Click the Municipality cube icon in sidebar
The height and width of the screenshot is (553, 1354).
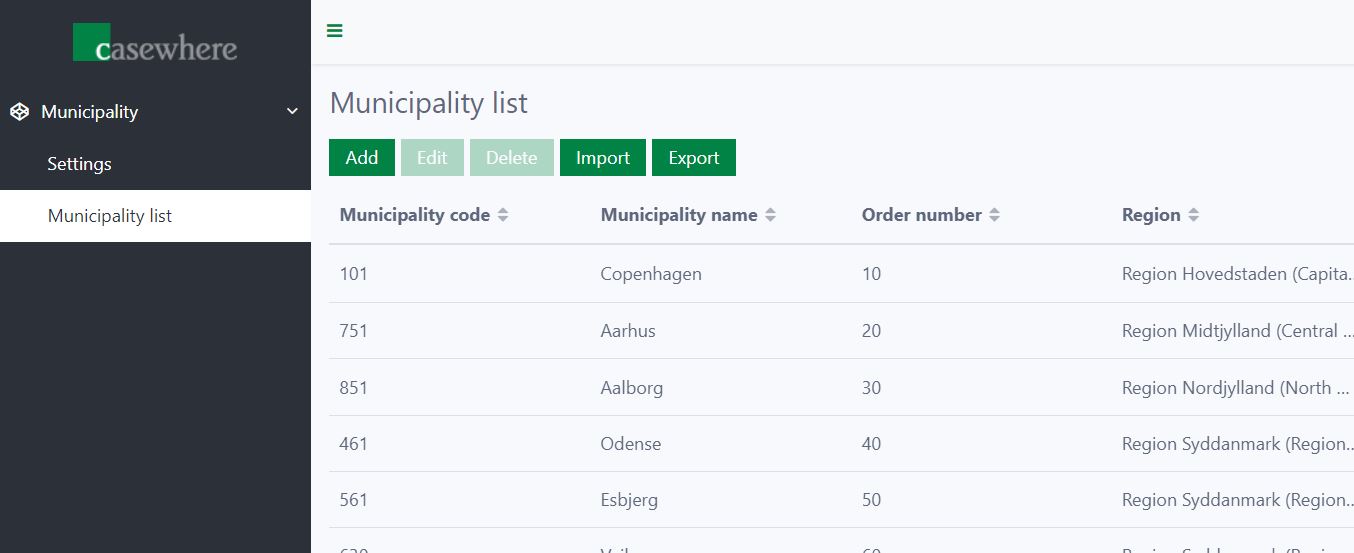[x=20, y=112]
